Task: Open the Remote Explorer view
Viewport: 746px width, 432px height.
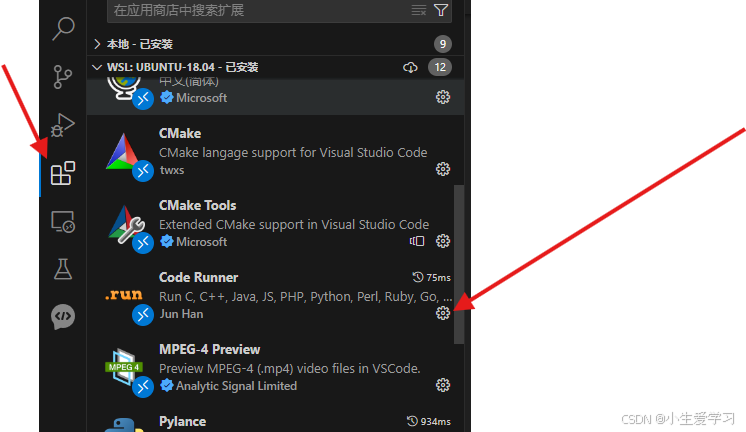Action: point(63,222)
